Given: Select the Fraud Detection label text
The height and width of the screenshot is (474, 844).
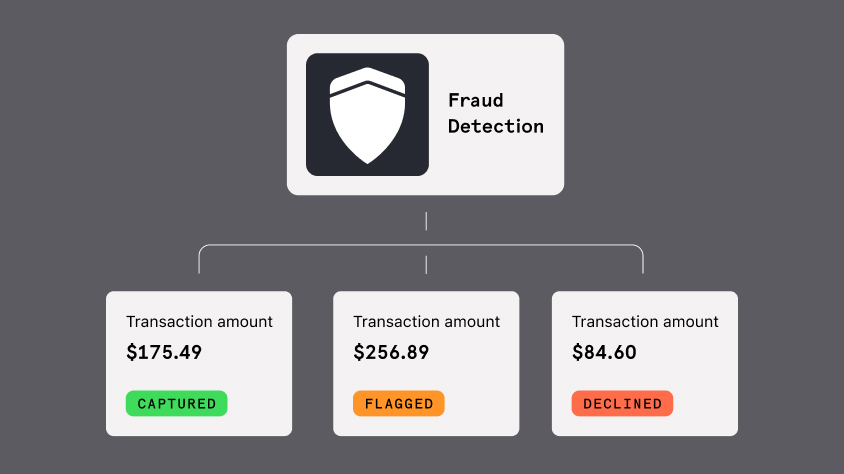Looking at the screenshot, I should [496, 113].
